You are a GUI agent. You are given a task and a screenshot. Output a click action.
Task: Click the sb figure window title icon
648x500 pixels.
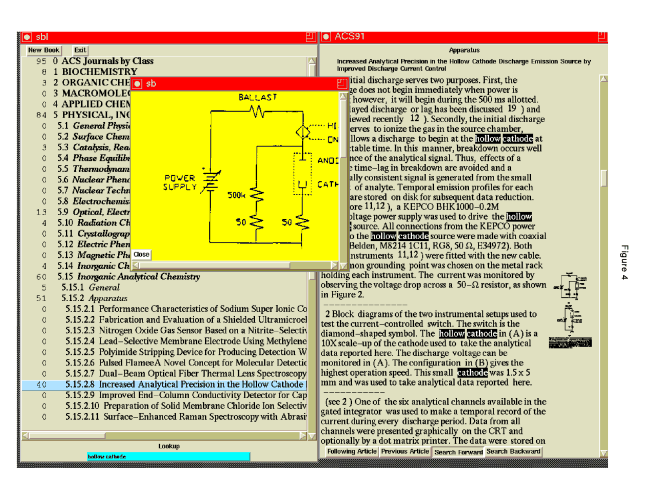click(x=139, y=84)
